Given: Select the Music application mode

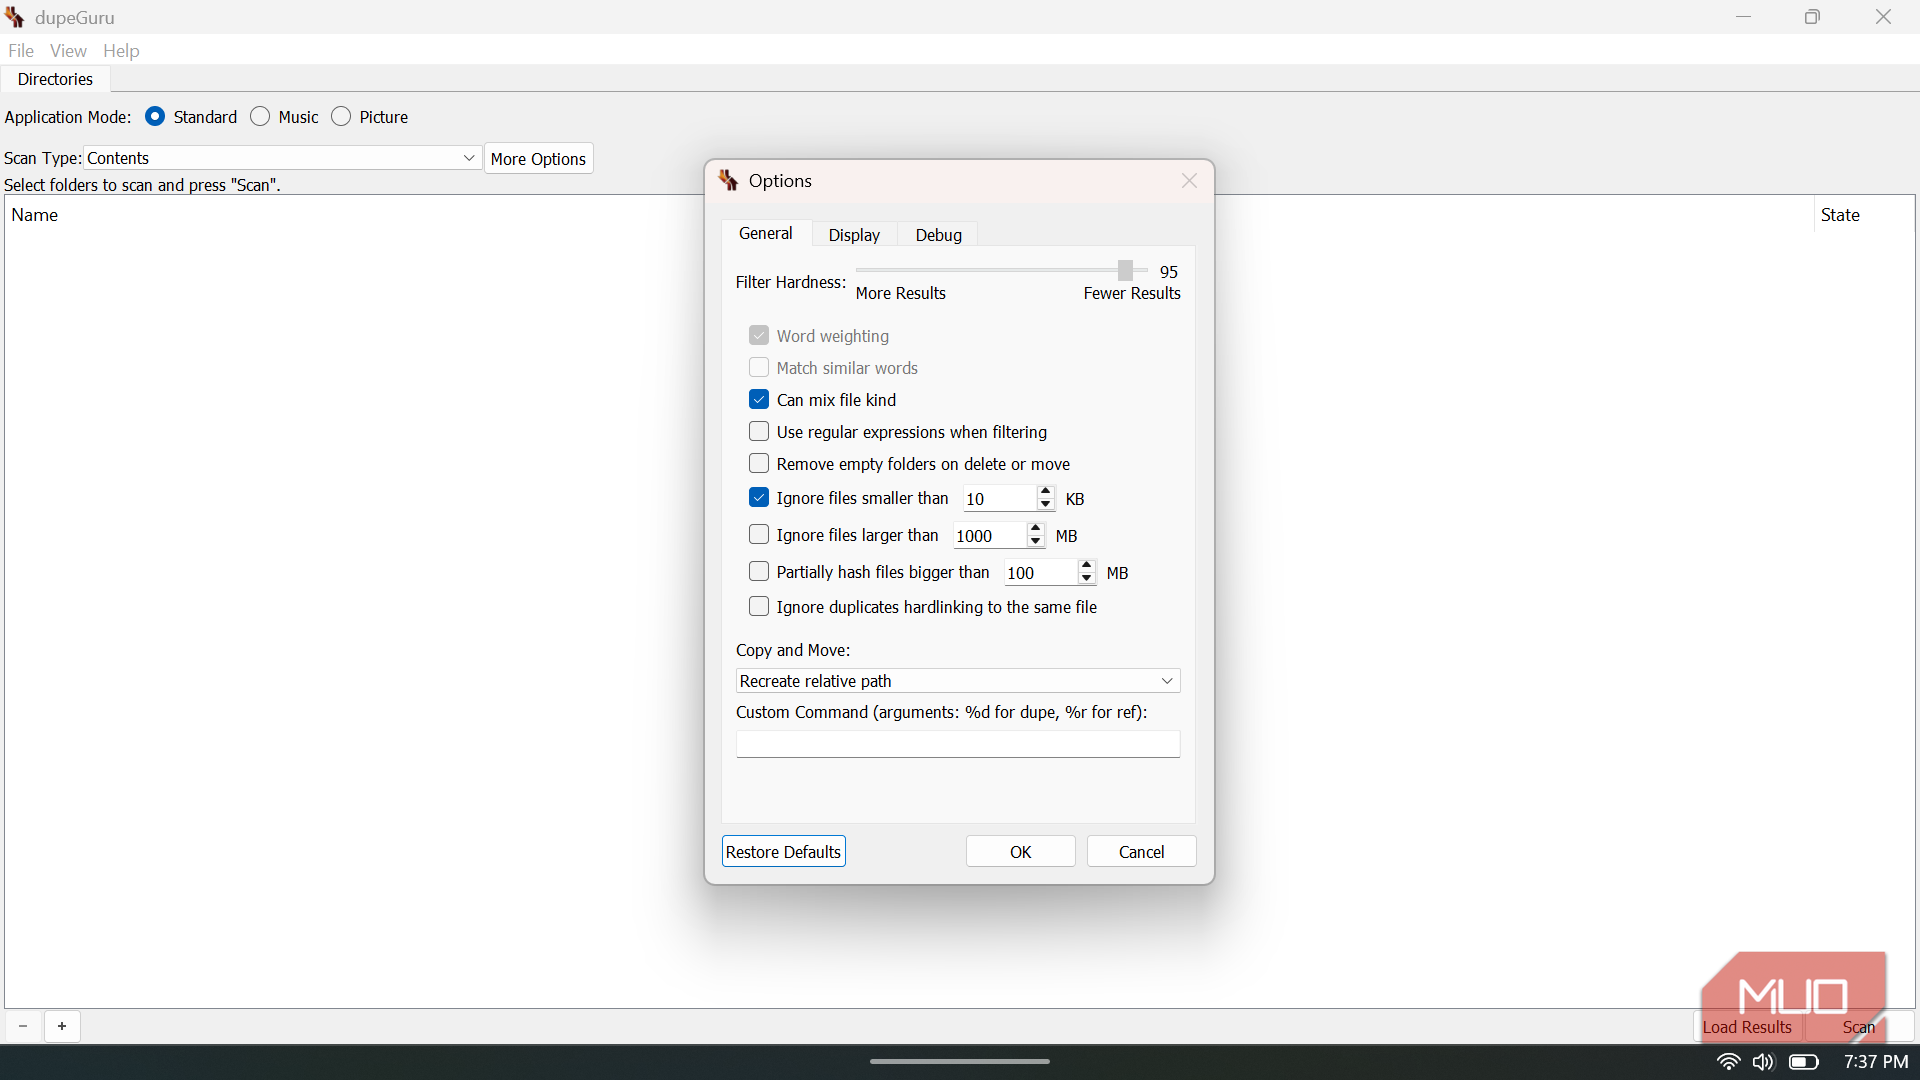Looking at the screenshot, I should 260,116.
